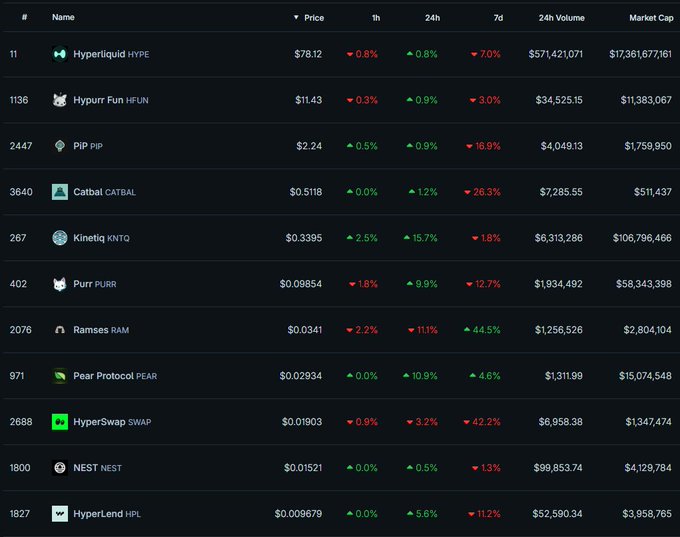This screenshot has height=537, width=680.
Task: Open the Catbal coin link
Action: point(104,192)
